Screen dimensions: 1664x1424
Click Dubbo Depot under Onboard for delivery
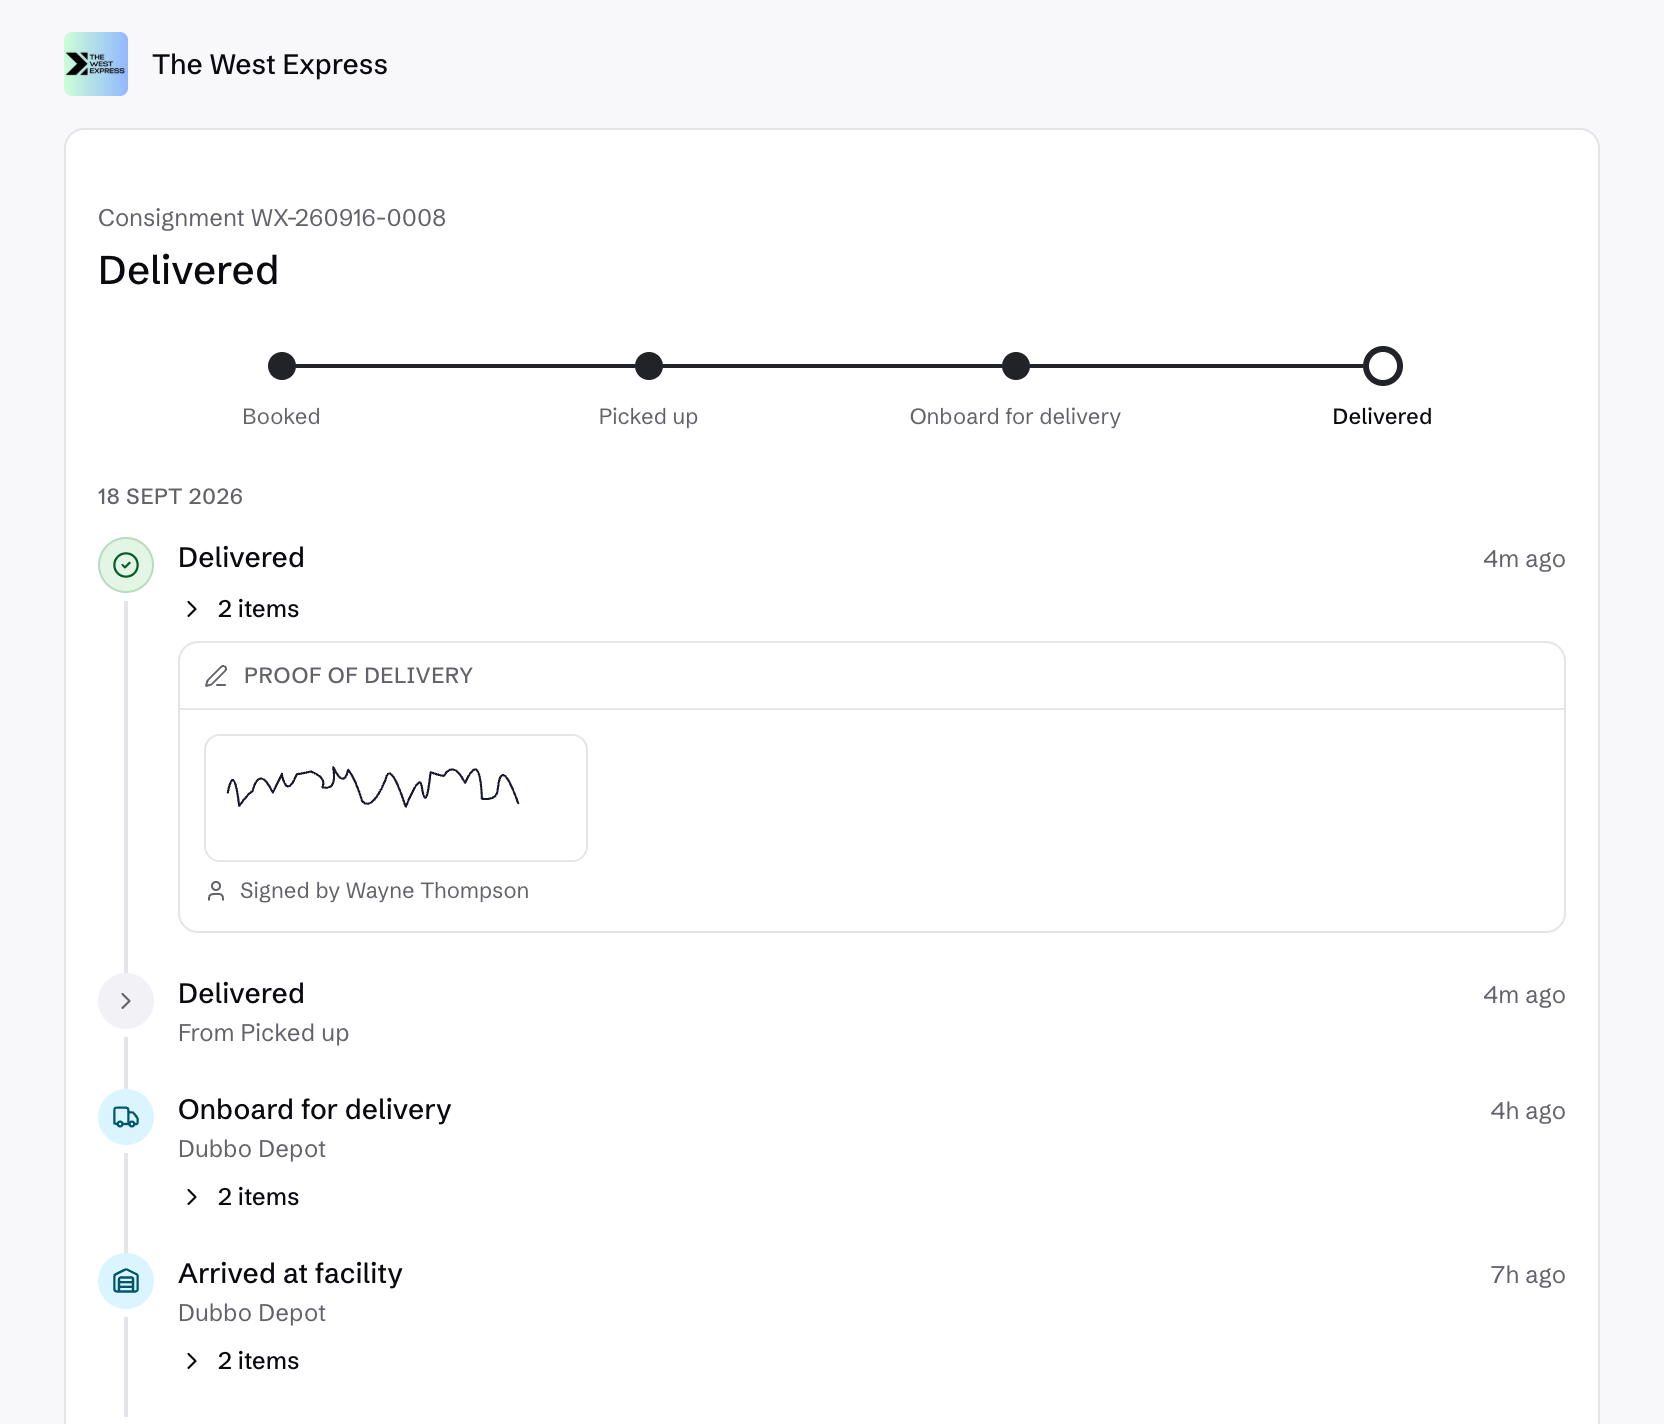pyautogui.click(x=252, y=1149)
